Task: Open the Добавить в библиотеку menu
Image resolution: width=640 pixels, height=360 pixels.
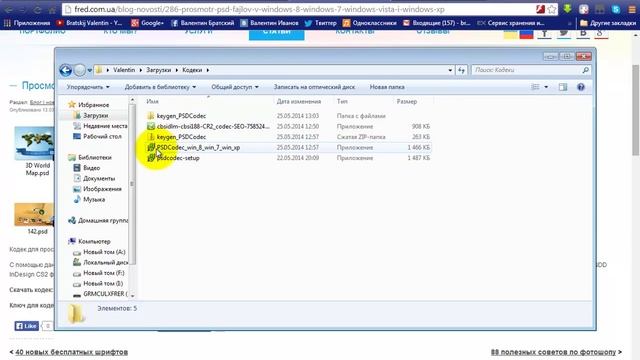Action: tap(160, 87)
